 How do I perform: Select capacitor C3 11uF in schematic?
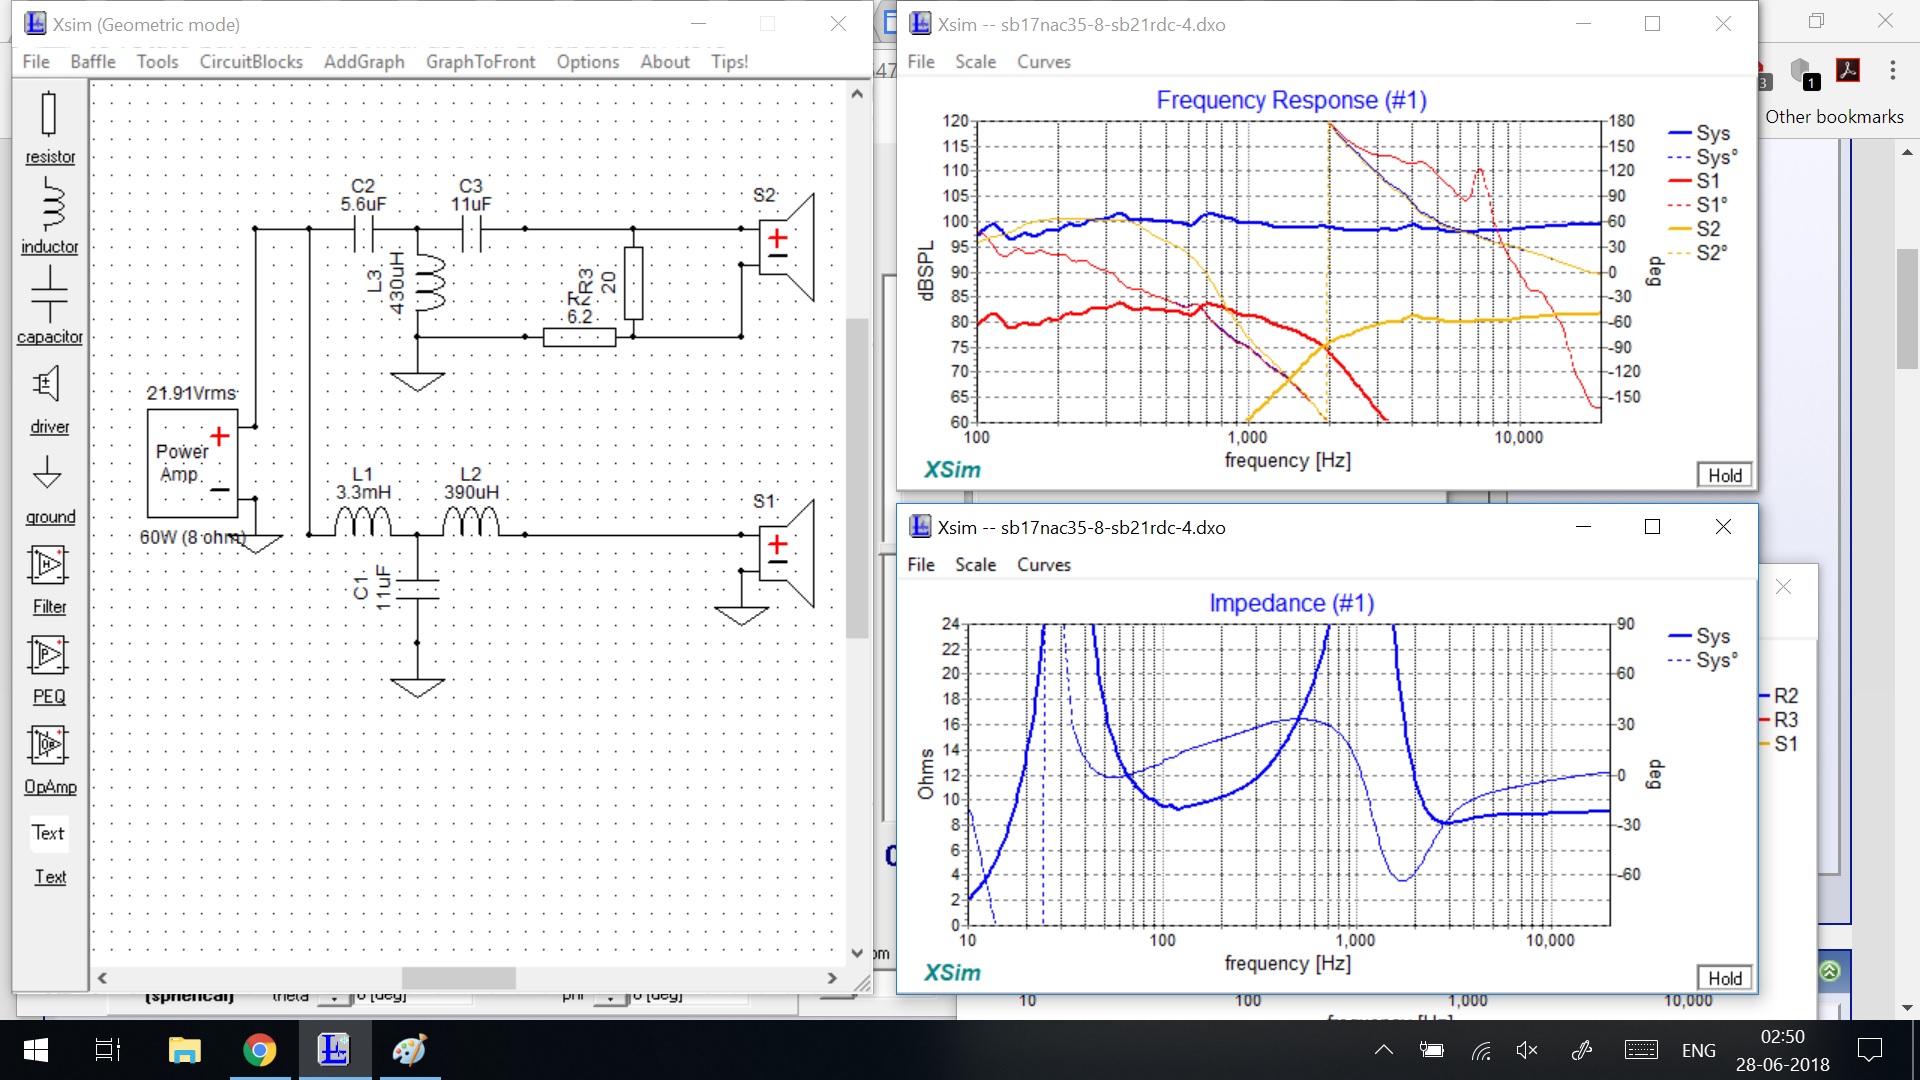(x=471, y=235)
